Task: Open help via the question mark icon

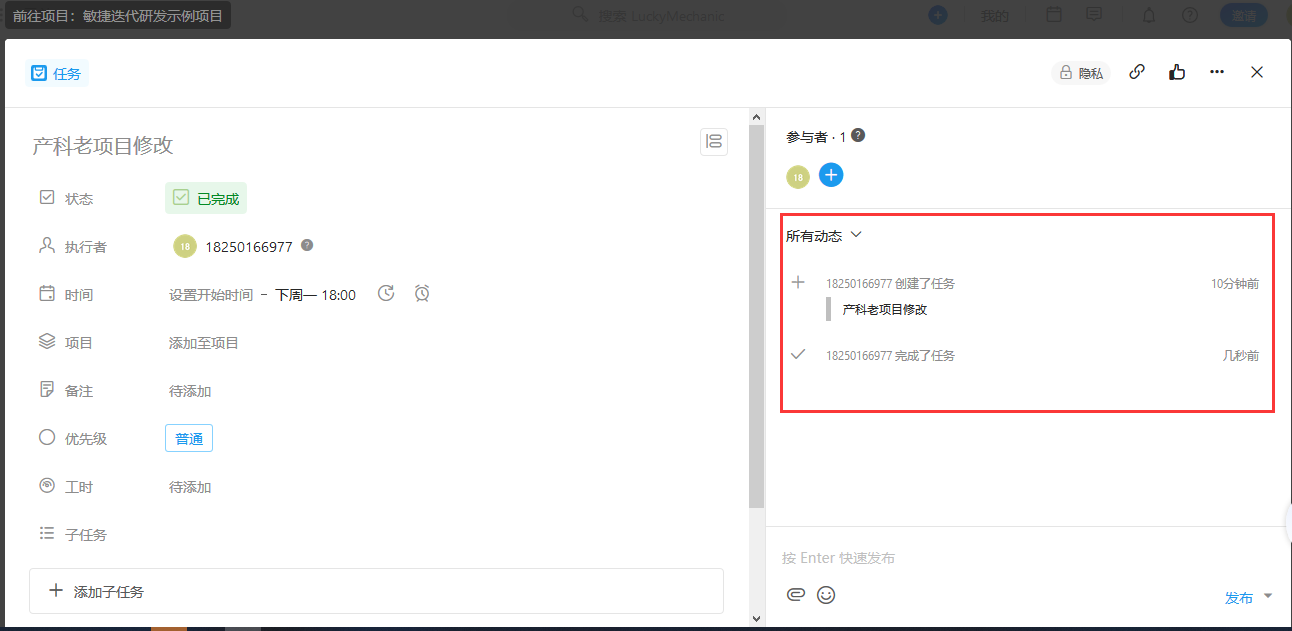Action: [1189, 15]
